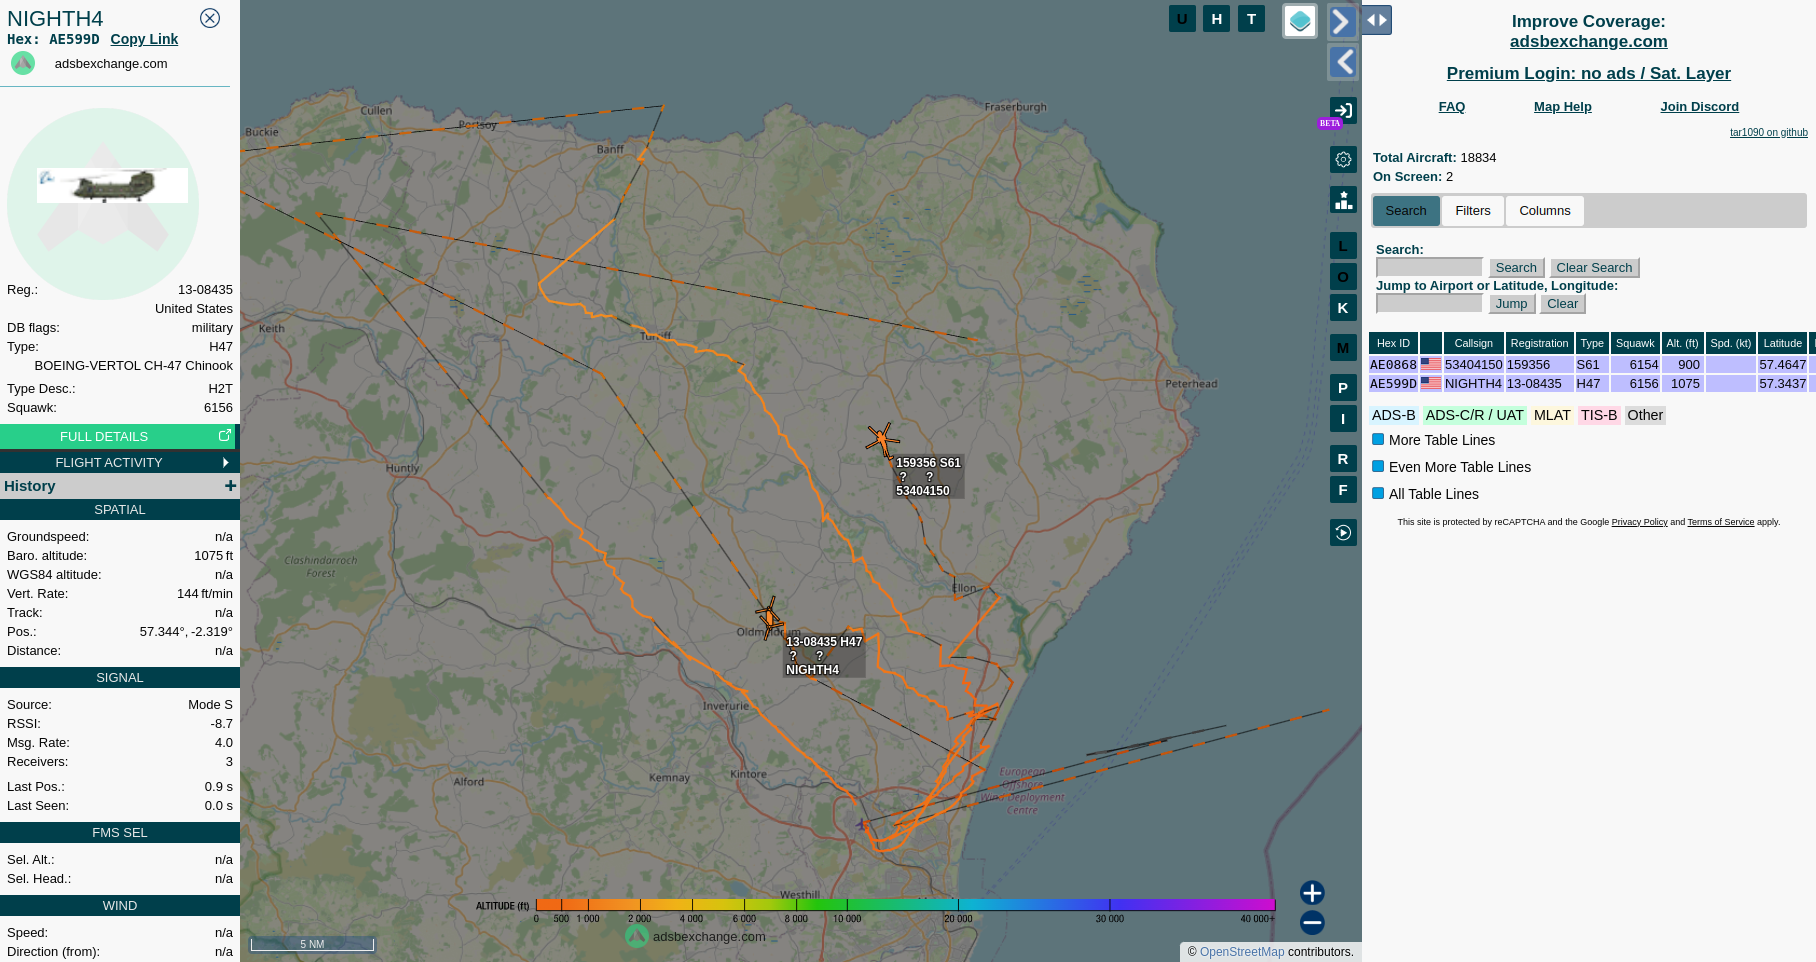Screen dimensions: 1816x962
Task: Select table row AE599D
Action: click(x=1591, y=384)
